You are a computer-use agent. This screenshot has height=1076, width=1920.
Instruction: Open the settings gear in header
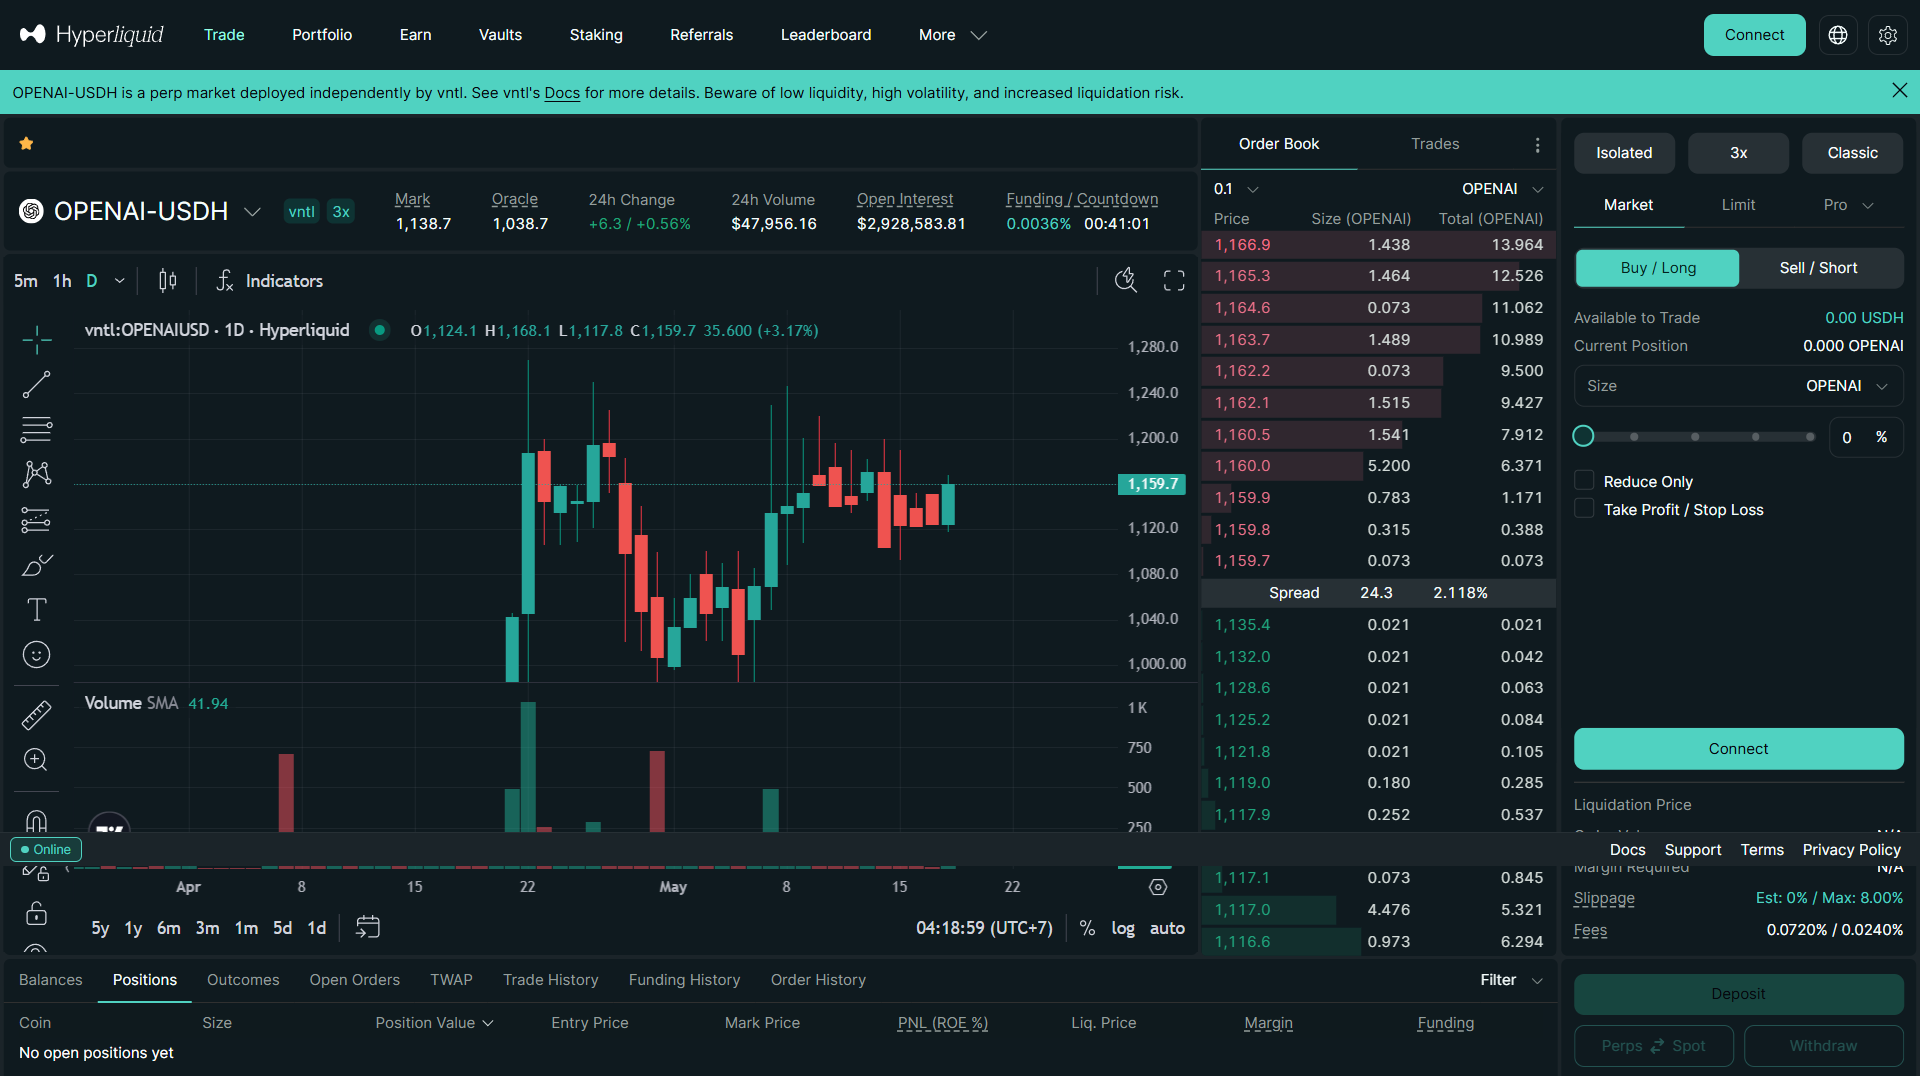(1888, 35)
